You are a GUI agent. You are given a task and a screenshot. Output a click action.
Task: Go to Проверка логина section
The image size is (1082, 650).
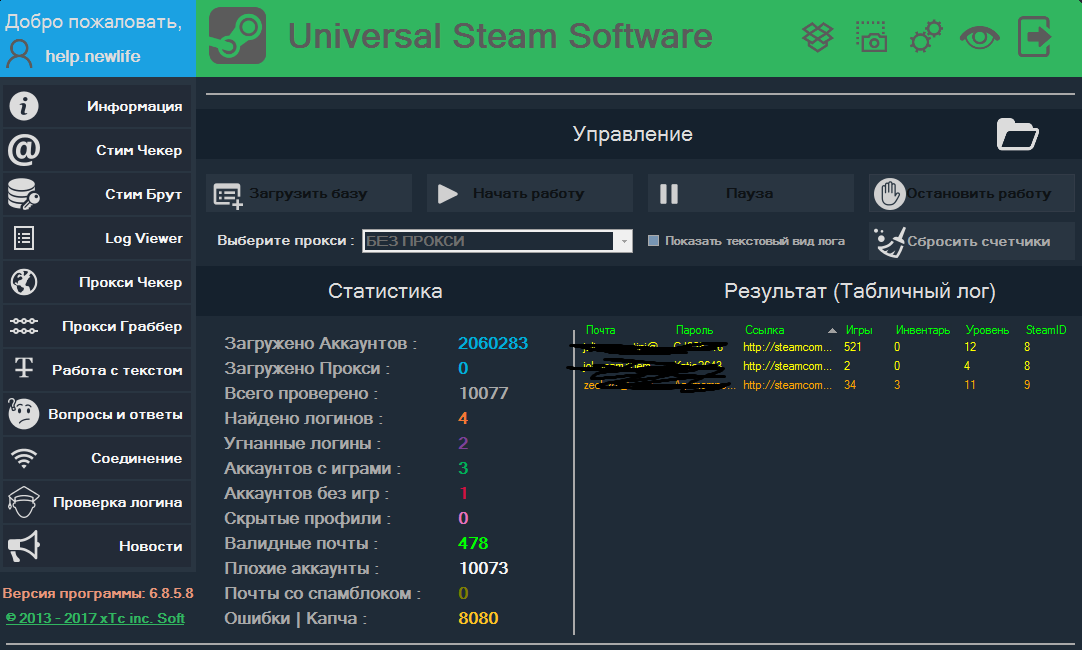97,502
